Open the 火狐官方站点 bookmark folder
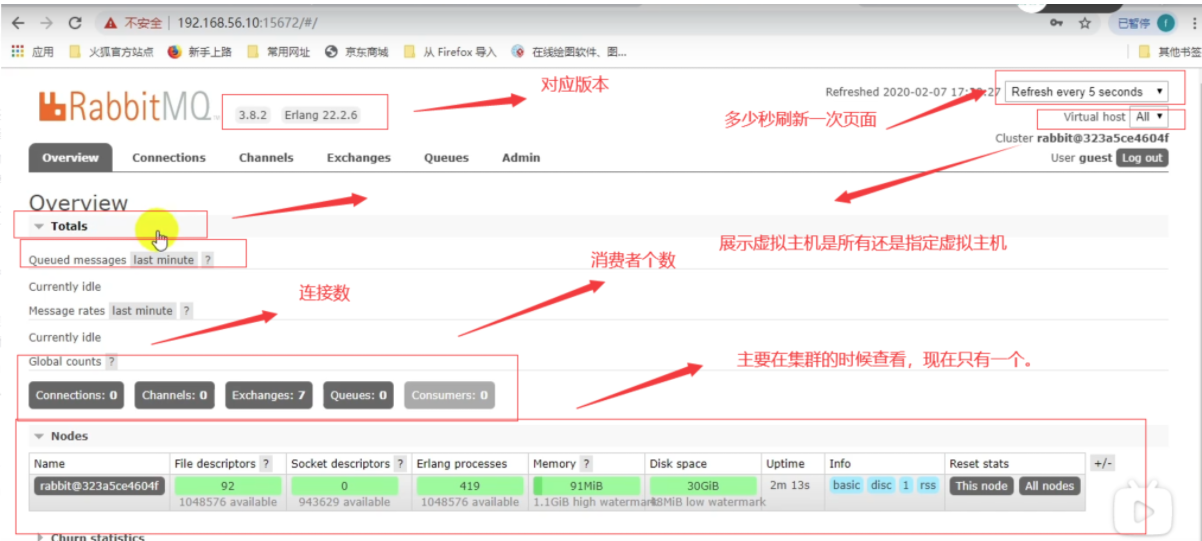1202x541 pixels. 111,52
